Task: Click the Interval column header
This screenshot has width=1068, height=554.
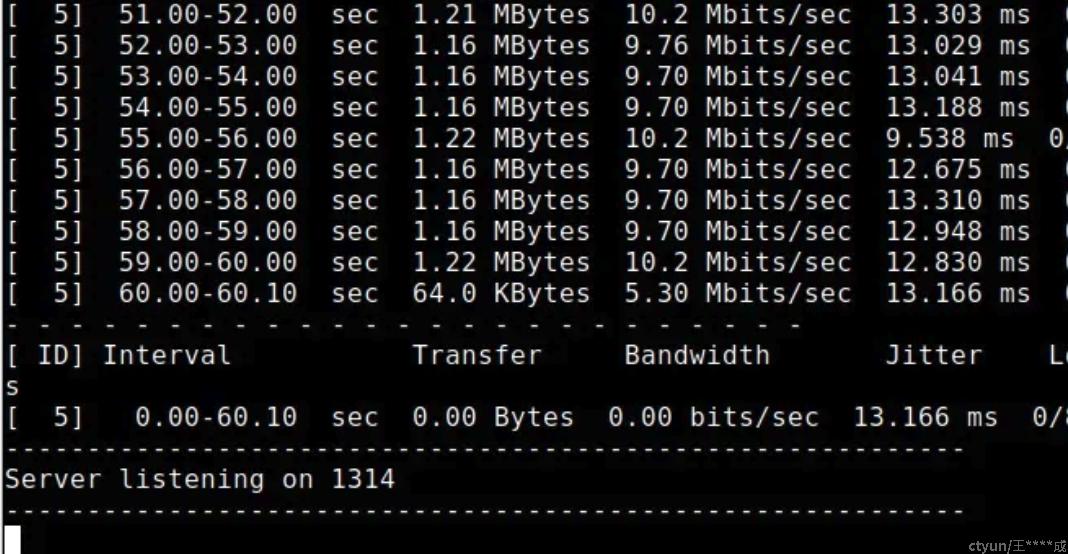Action: tap(168, 355)
